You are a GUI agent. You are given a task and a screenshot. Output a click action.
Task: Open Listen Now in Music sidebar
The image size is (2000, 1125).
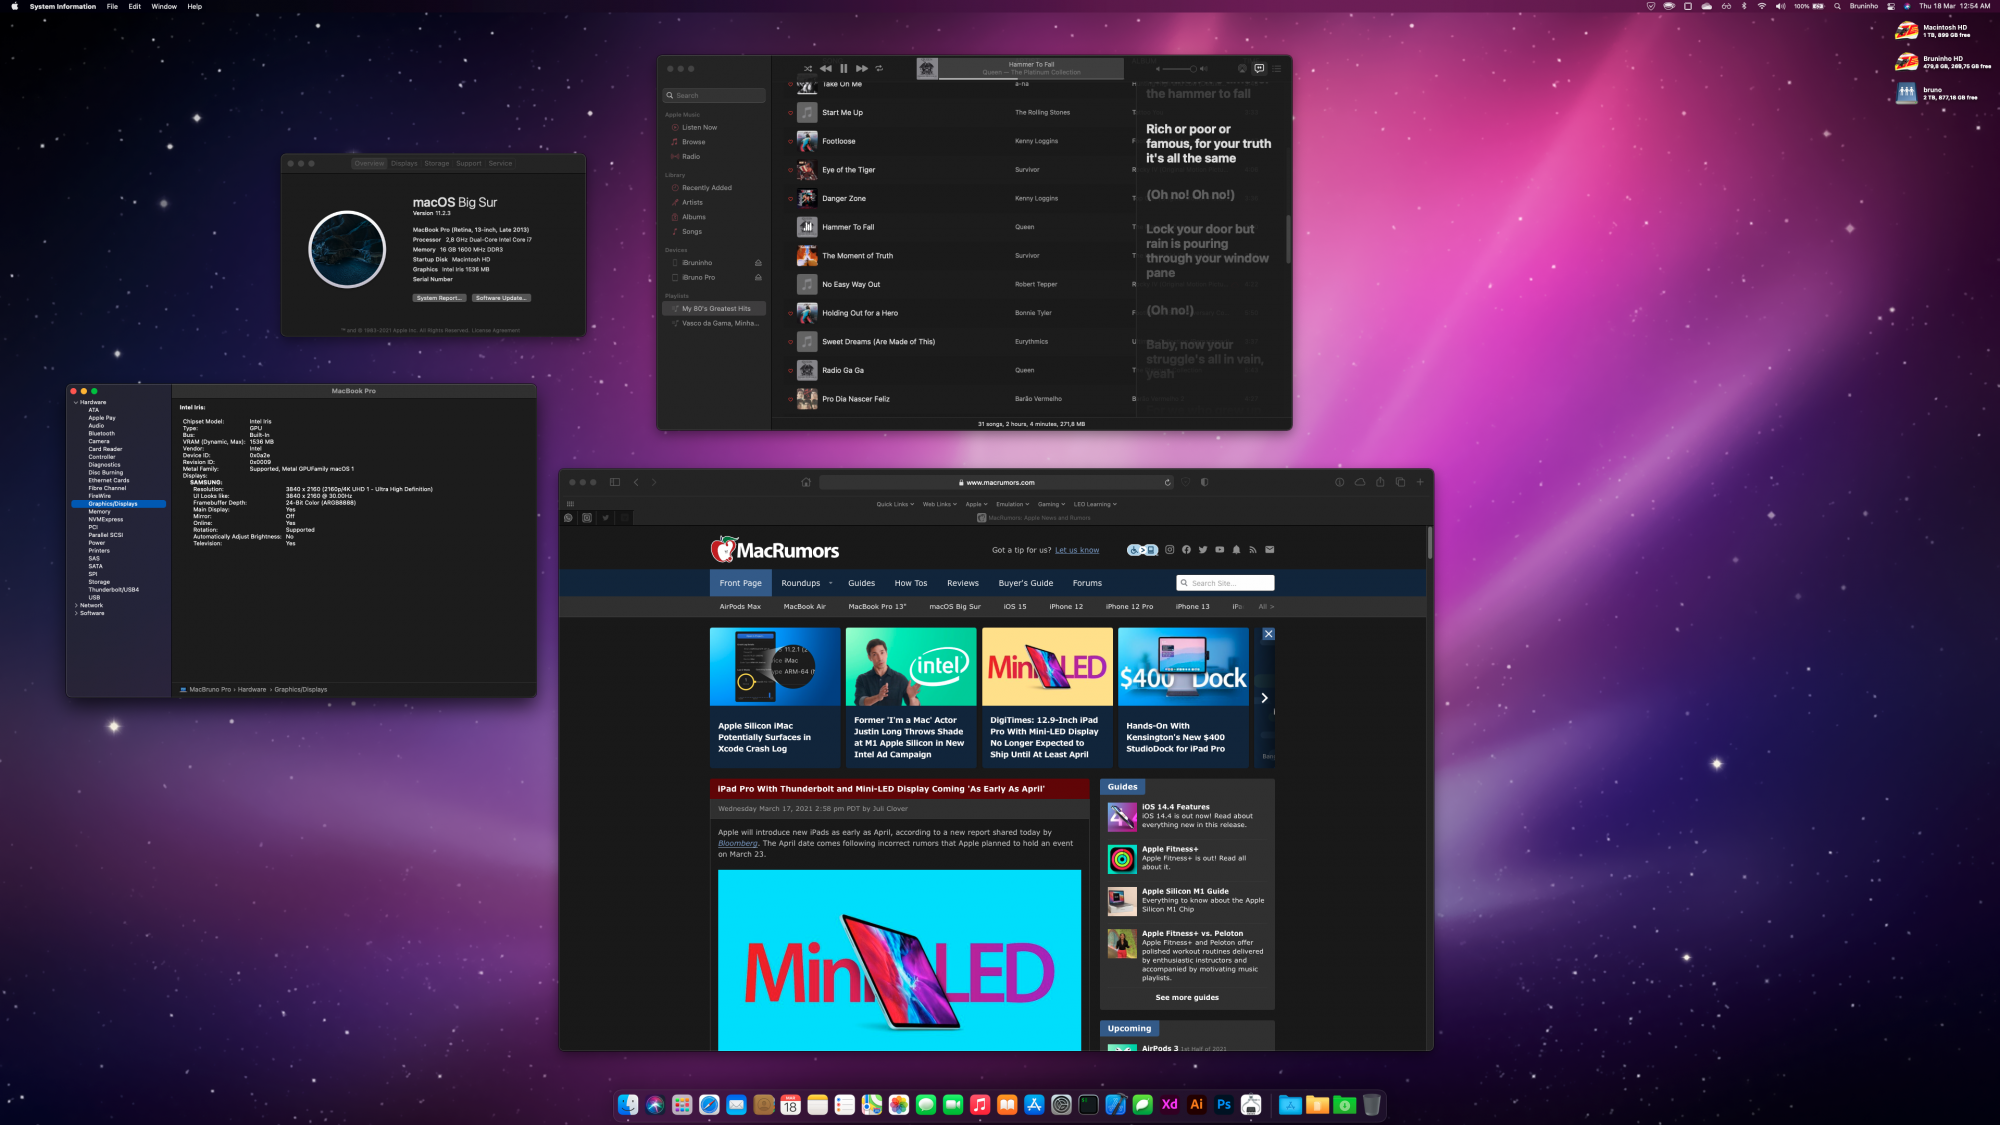coord(699,128)
